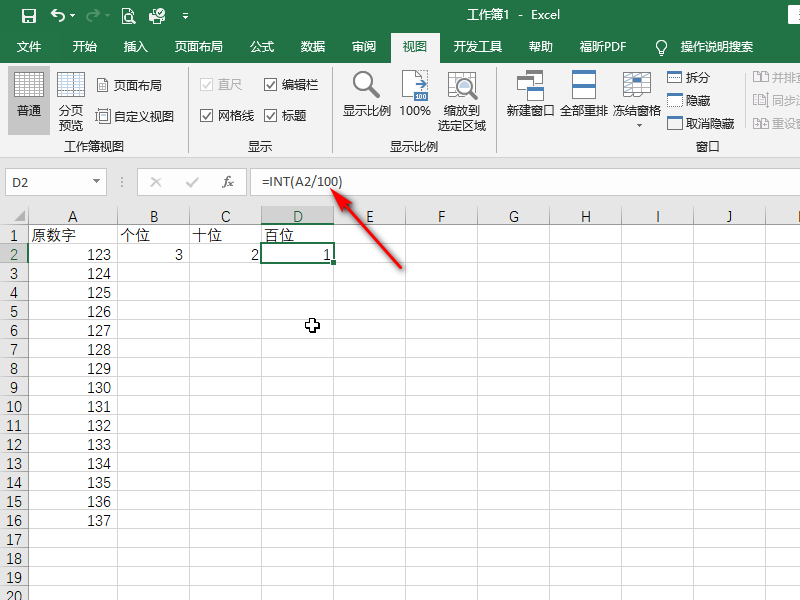Click 全部重排 arrange all icon
This screenshot has width=800, height=600.
point(584,94)
